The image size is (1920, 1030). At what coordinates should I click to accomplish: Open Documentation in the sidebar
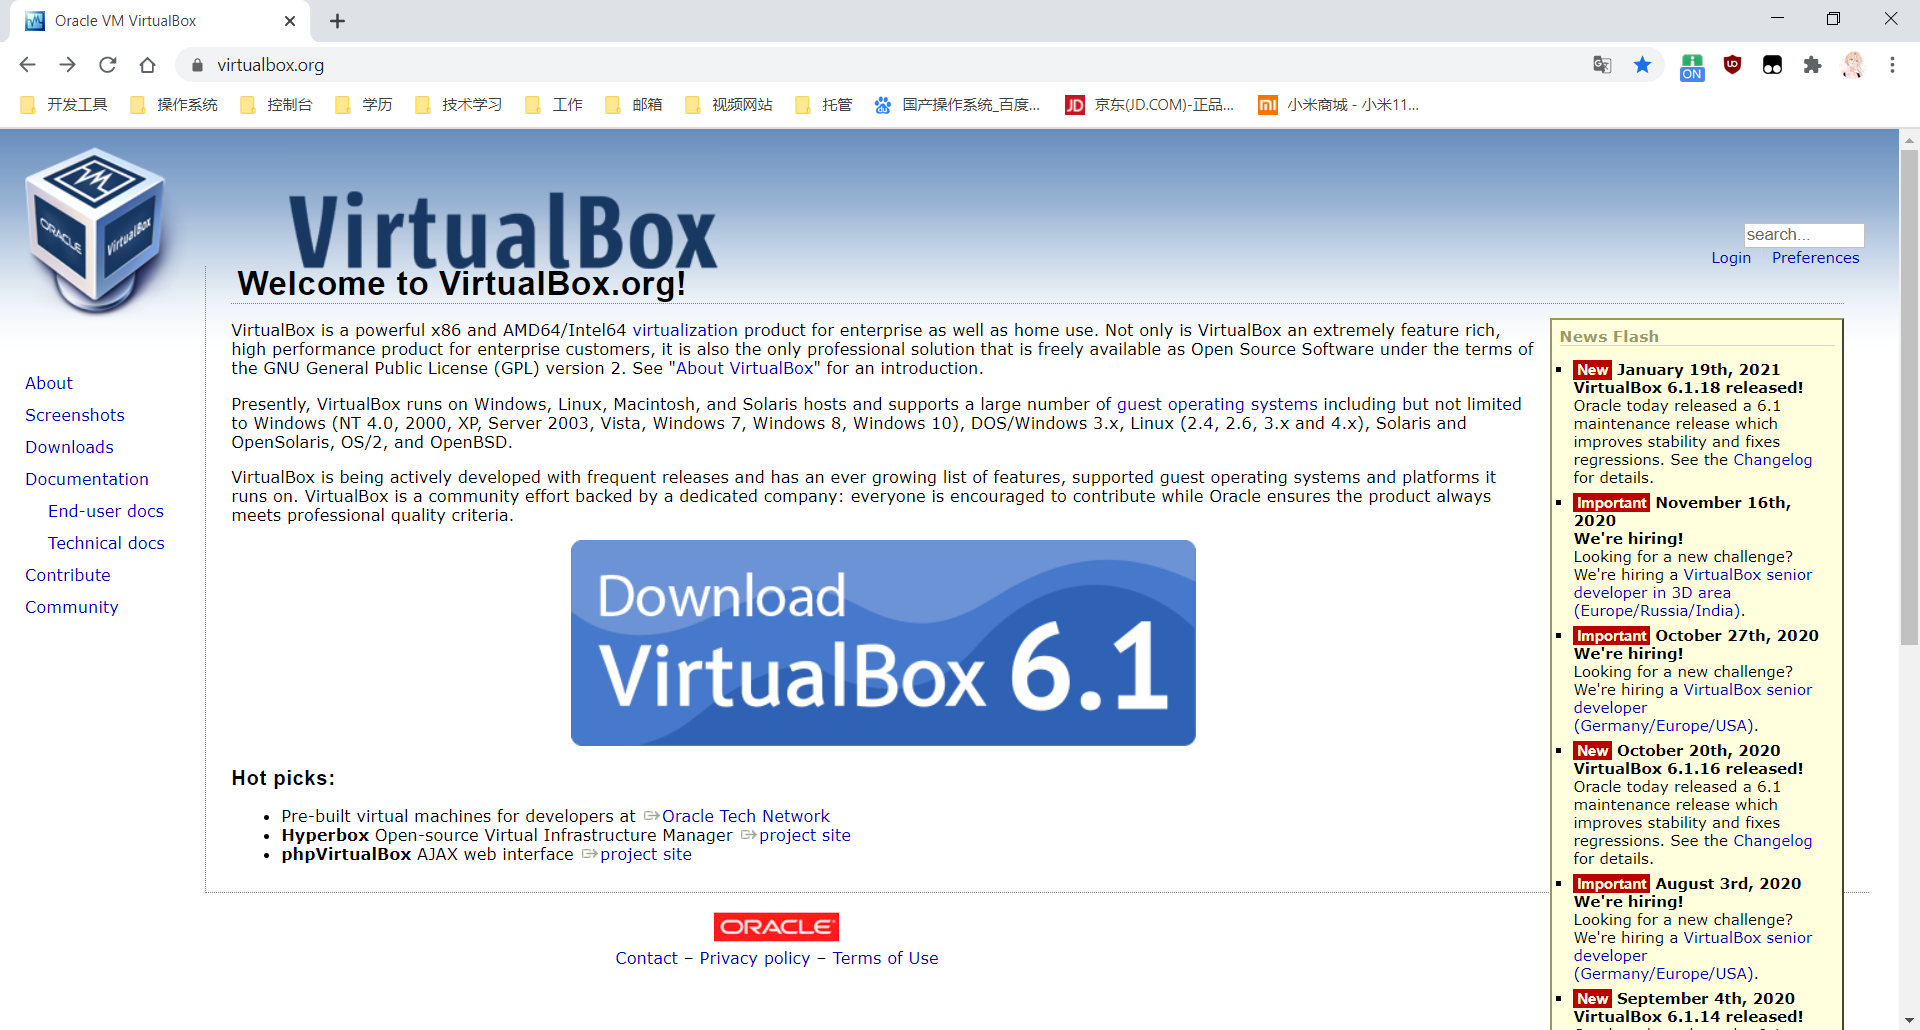pyautogui.click(x=87, y=479)
